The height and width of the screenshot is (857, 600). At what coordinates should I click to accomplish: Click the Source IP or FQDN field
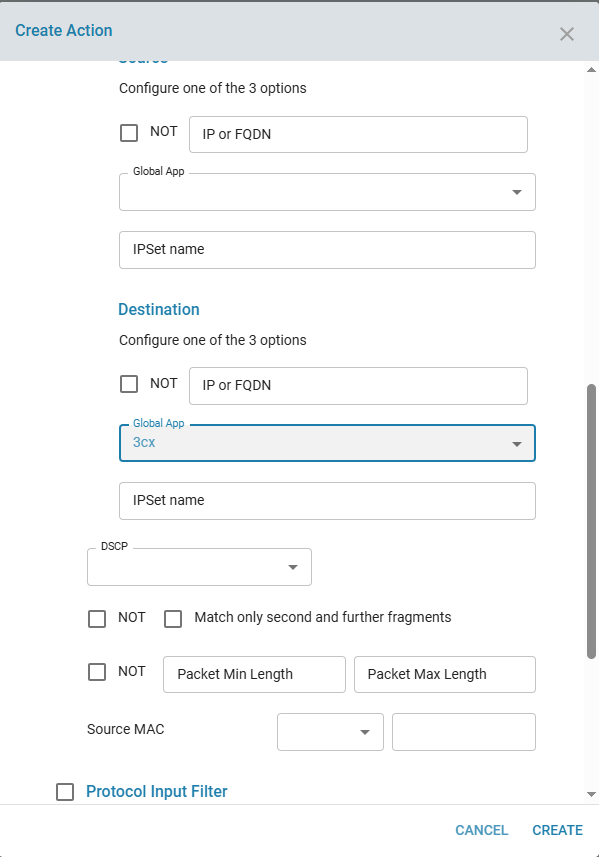click(x=358, y=135)
